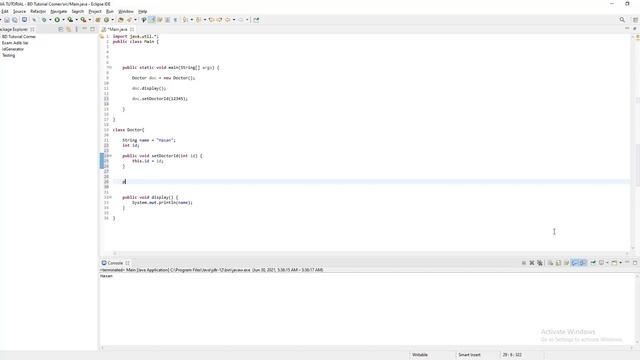Screen dimensions: 640x360
Task: Collapse the main method fold marker
Action: [x=110, y=67]
